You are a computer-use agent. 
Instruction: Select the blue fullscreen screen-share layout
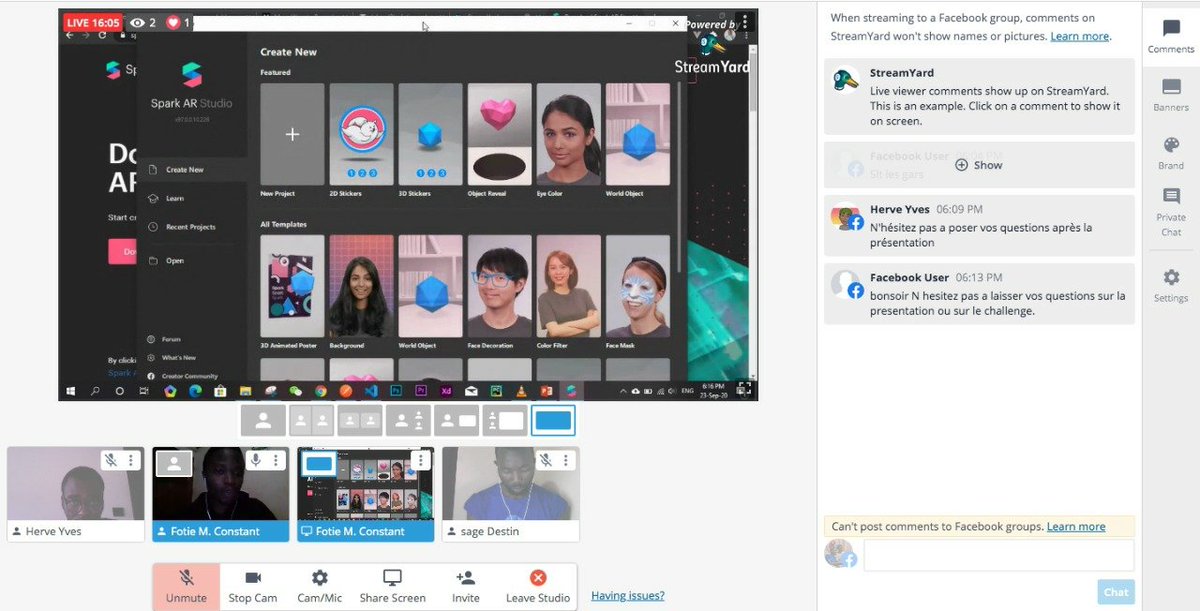pos(553,421)
